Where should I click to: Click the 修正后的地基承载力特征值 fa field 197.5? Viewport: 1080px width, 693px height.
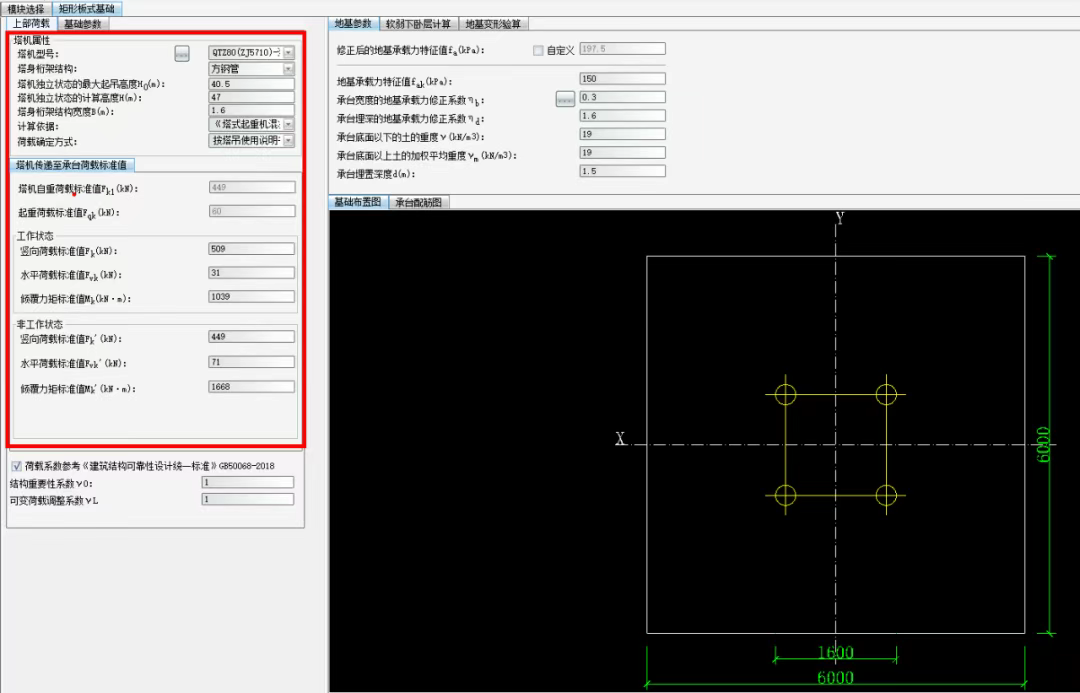(x=623, y=49)
